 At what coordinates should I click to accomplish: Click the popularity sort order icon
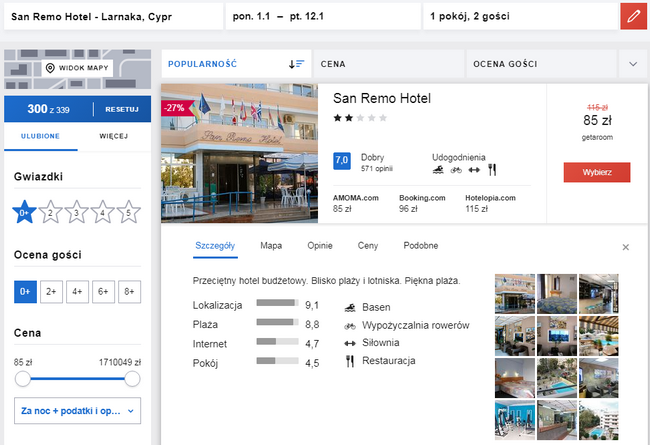click(296, 64)
